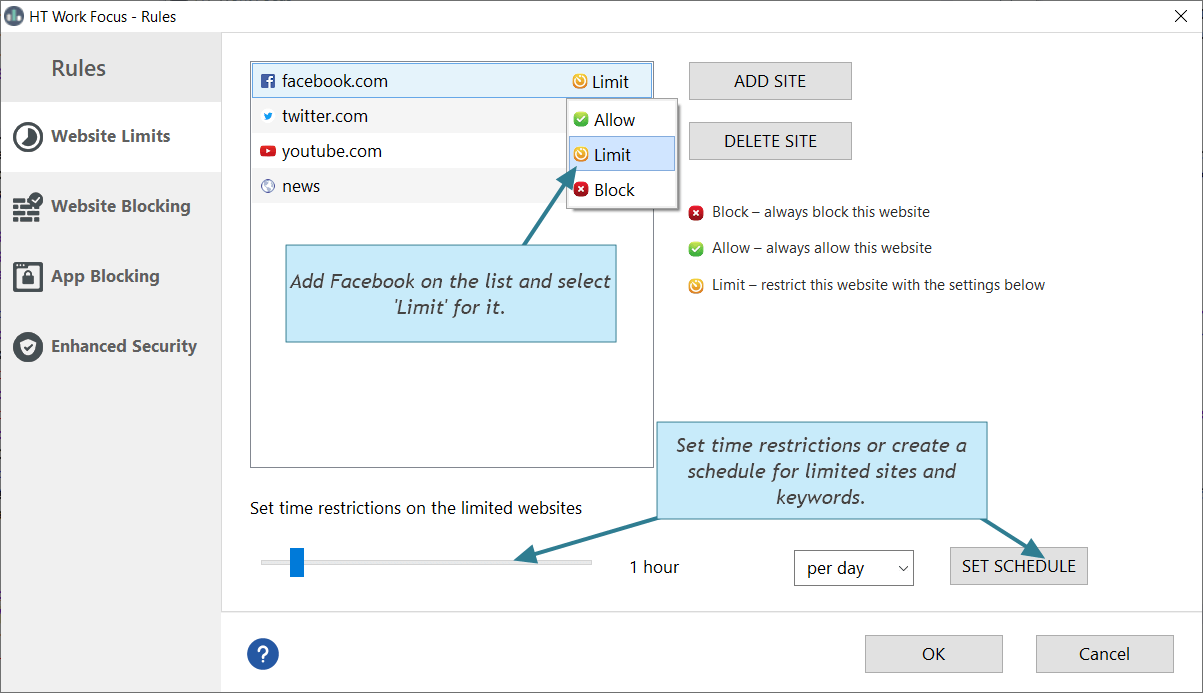Click 'Block – always block this website' text
Image resolution: width=1203 pixels, height=693 pixels.
(821, 212)
